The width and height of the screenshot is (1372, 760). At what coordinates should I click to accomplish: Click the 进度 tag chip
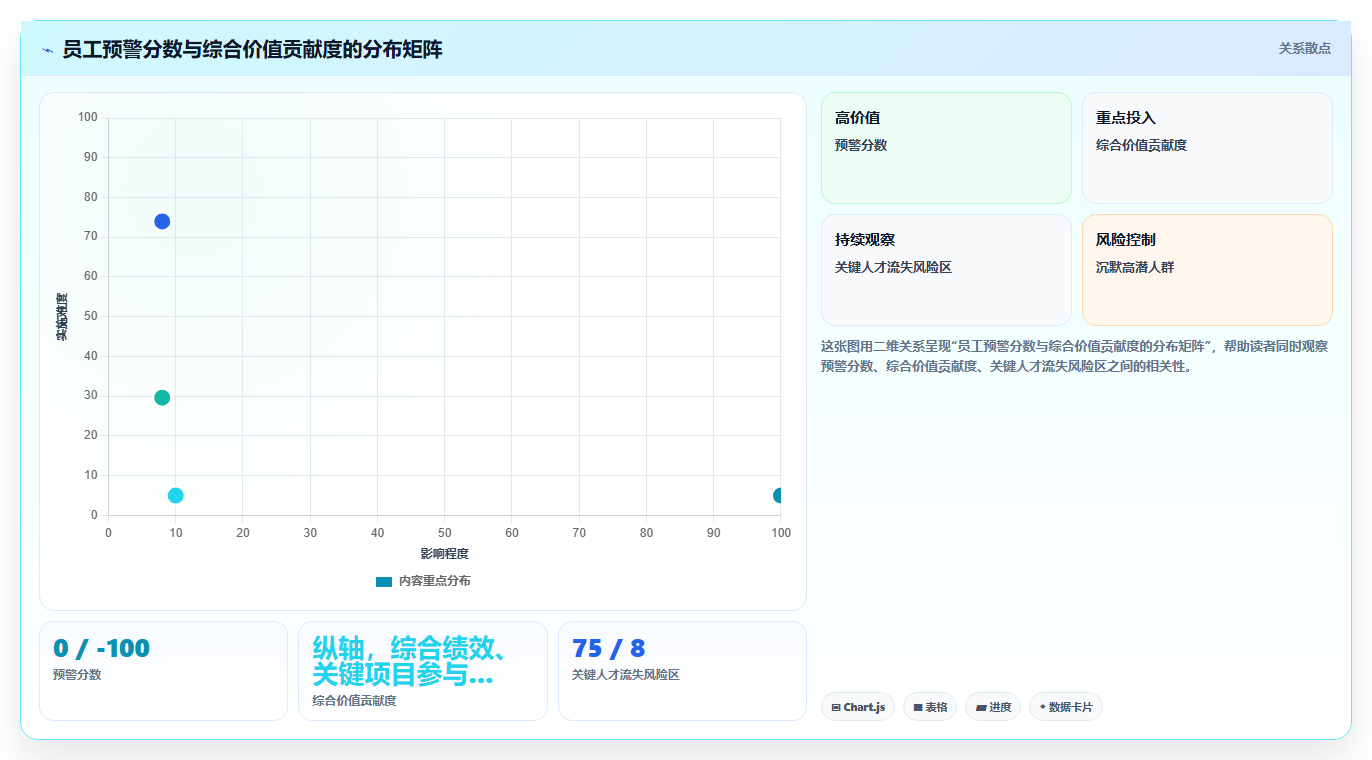point(993,707)
